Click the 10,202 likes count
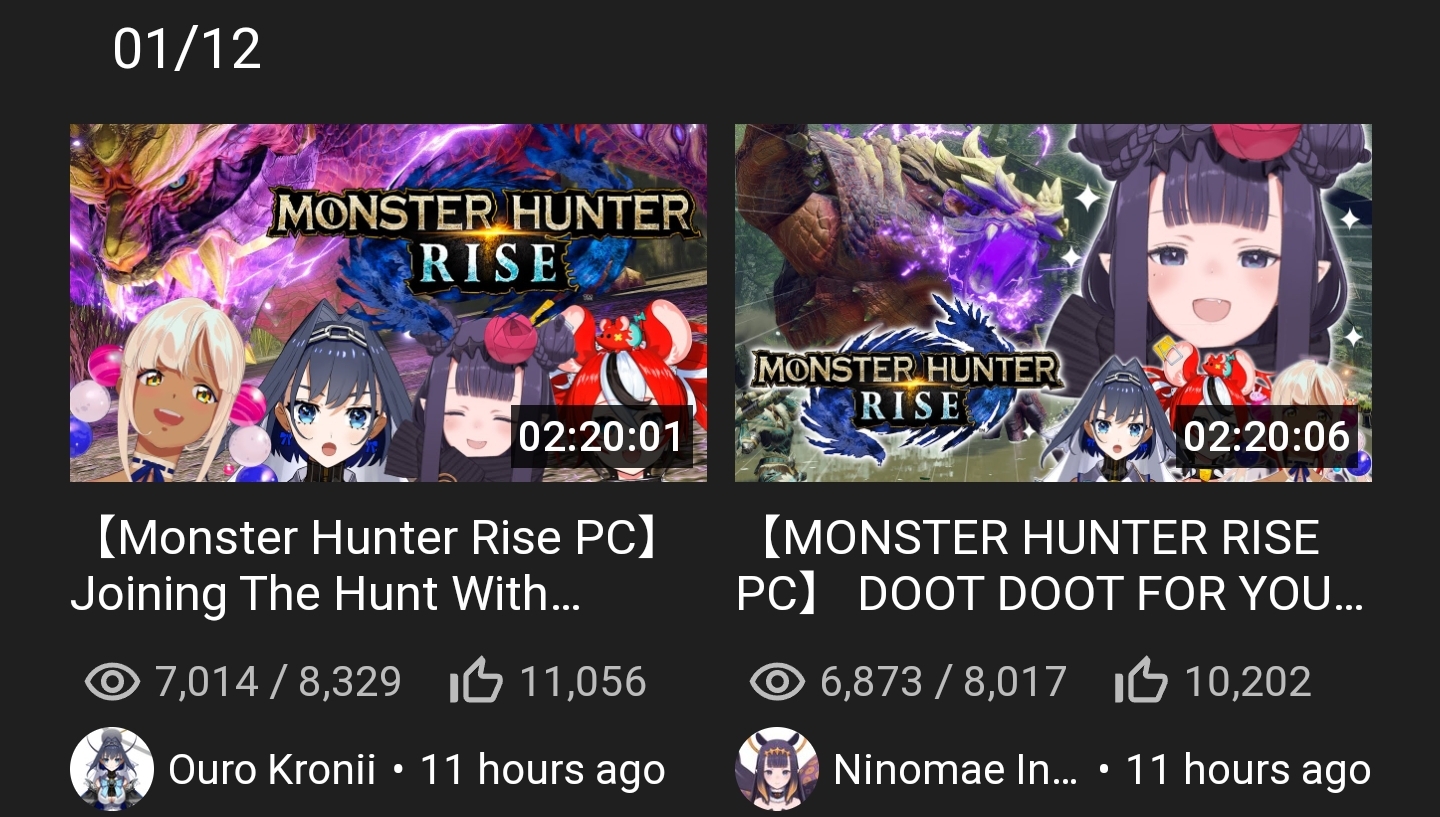1440x817 pixels. pos(1248,682)
